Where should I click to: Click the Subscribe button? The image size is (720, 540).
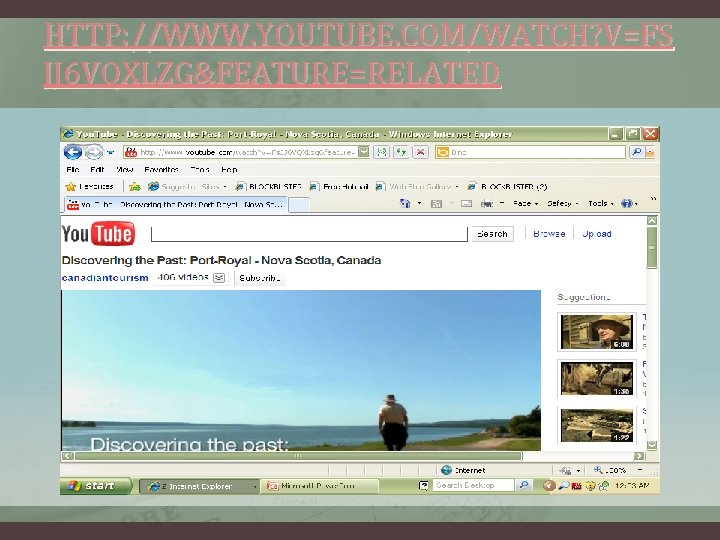pyautogui.click(x=260, y=278)
